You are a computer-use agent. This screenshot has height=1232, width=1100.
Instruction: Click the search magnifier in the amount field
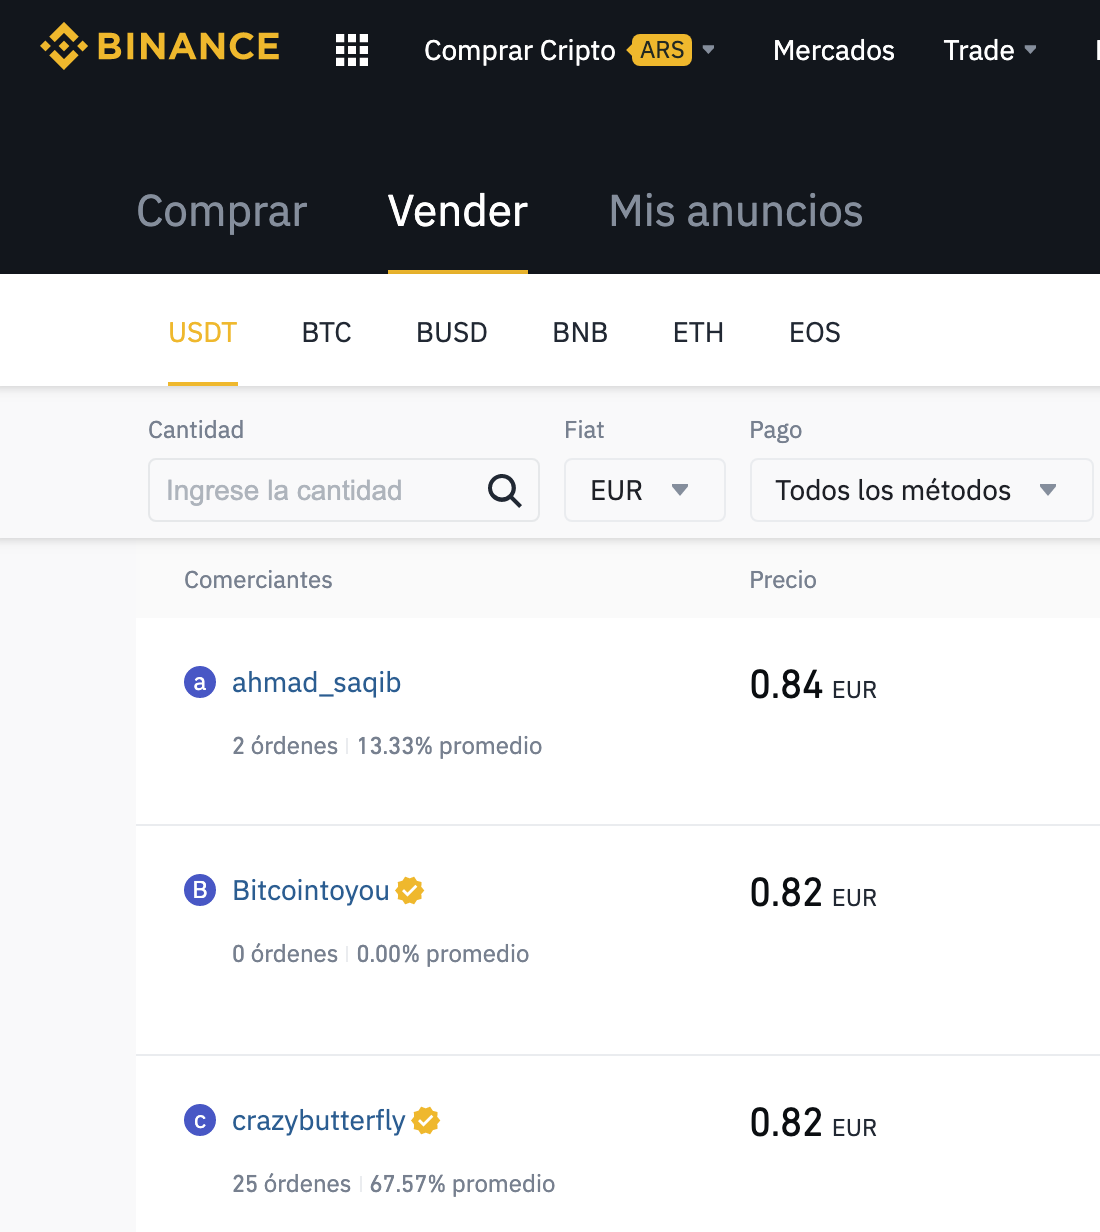504,490
